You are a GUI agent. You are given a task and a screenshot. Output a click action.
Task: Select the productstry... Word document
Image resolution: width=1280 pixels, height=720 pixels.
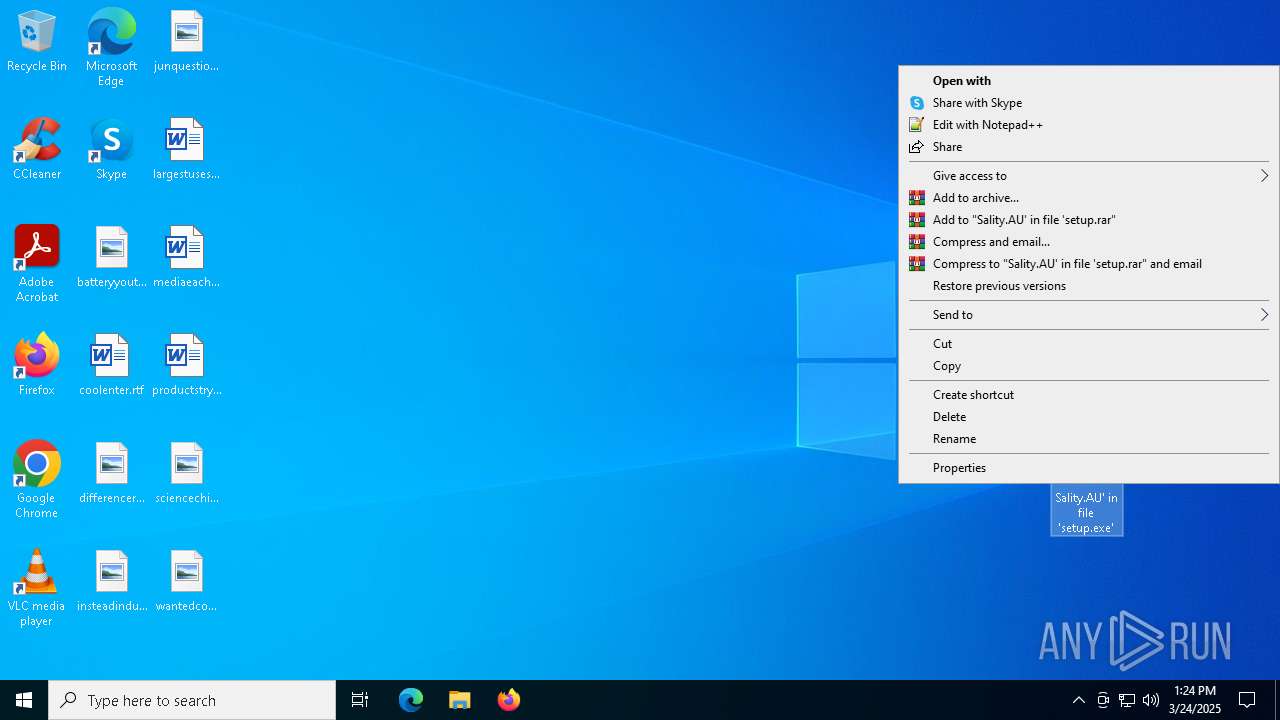tap(186, 366)
